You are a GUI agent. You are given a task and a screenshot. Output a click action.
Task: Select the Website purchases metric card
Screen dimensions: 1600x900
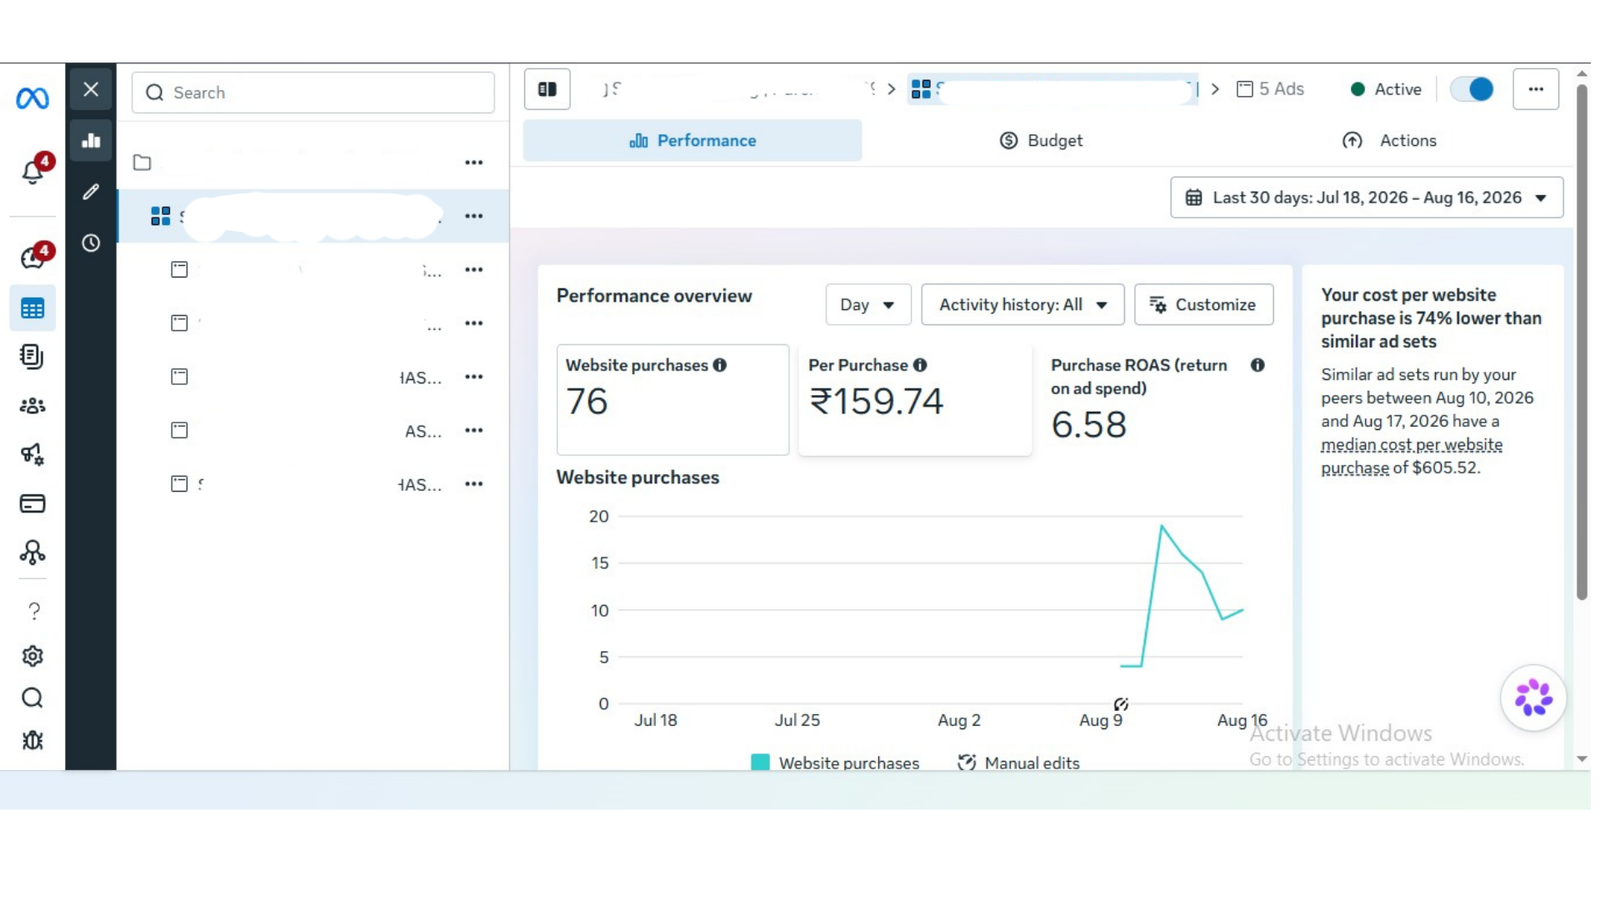673,400
